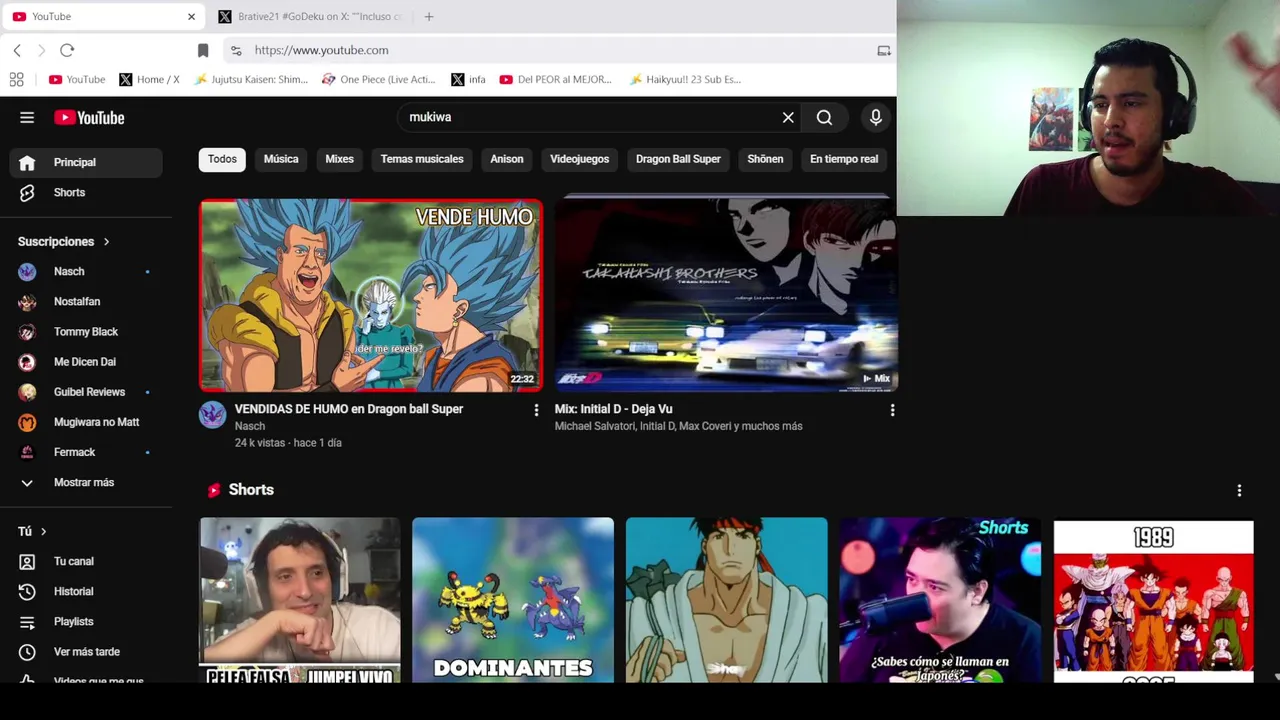Select the Videojuegos filter chip

579,159
